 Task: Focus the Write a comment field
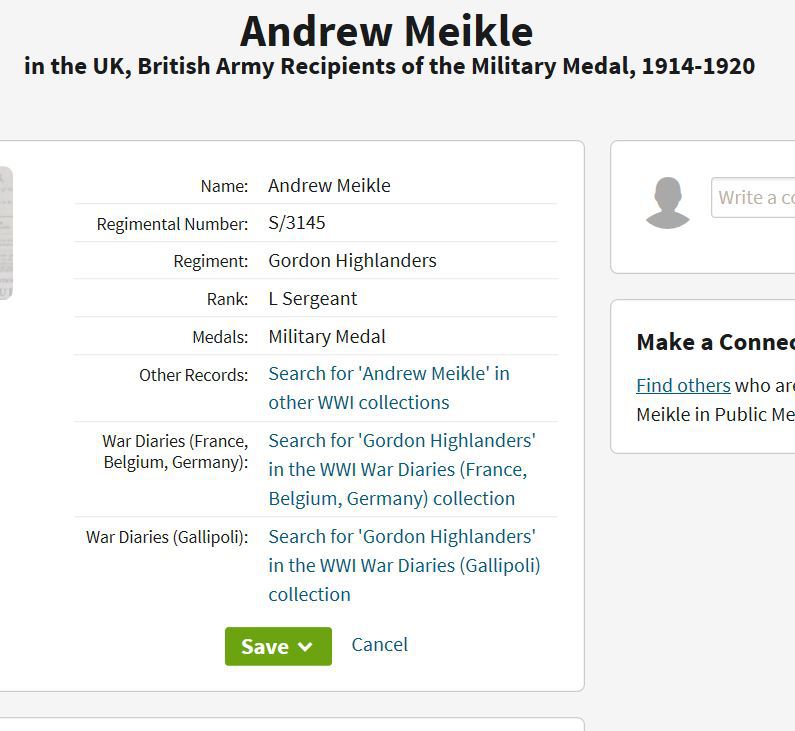pyautogui.click(x=752, y=197)
